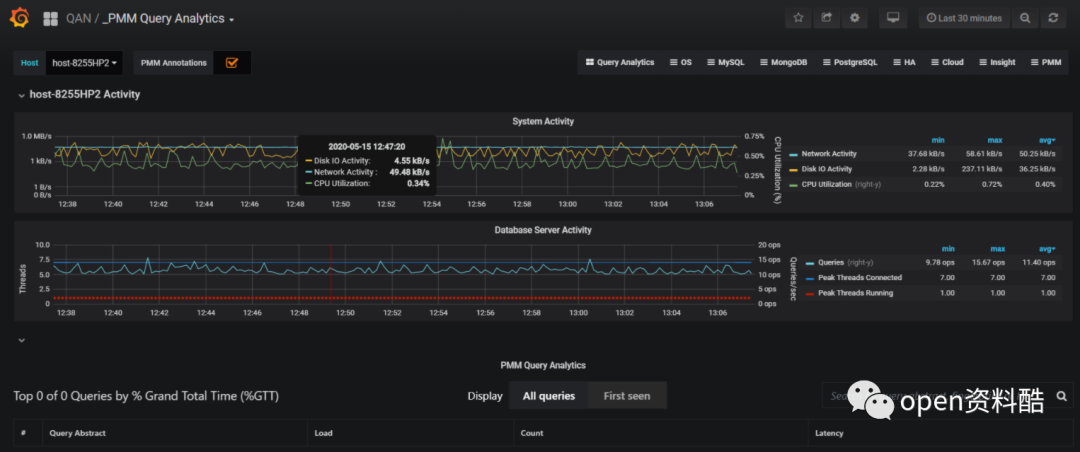Sort System Activity legend by min
1080x452 pixels.
click(938, 140)
